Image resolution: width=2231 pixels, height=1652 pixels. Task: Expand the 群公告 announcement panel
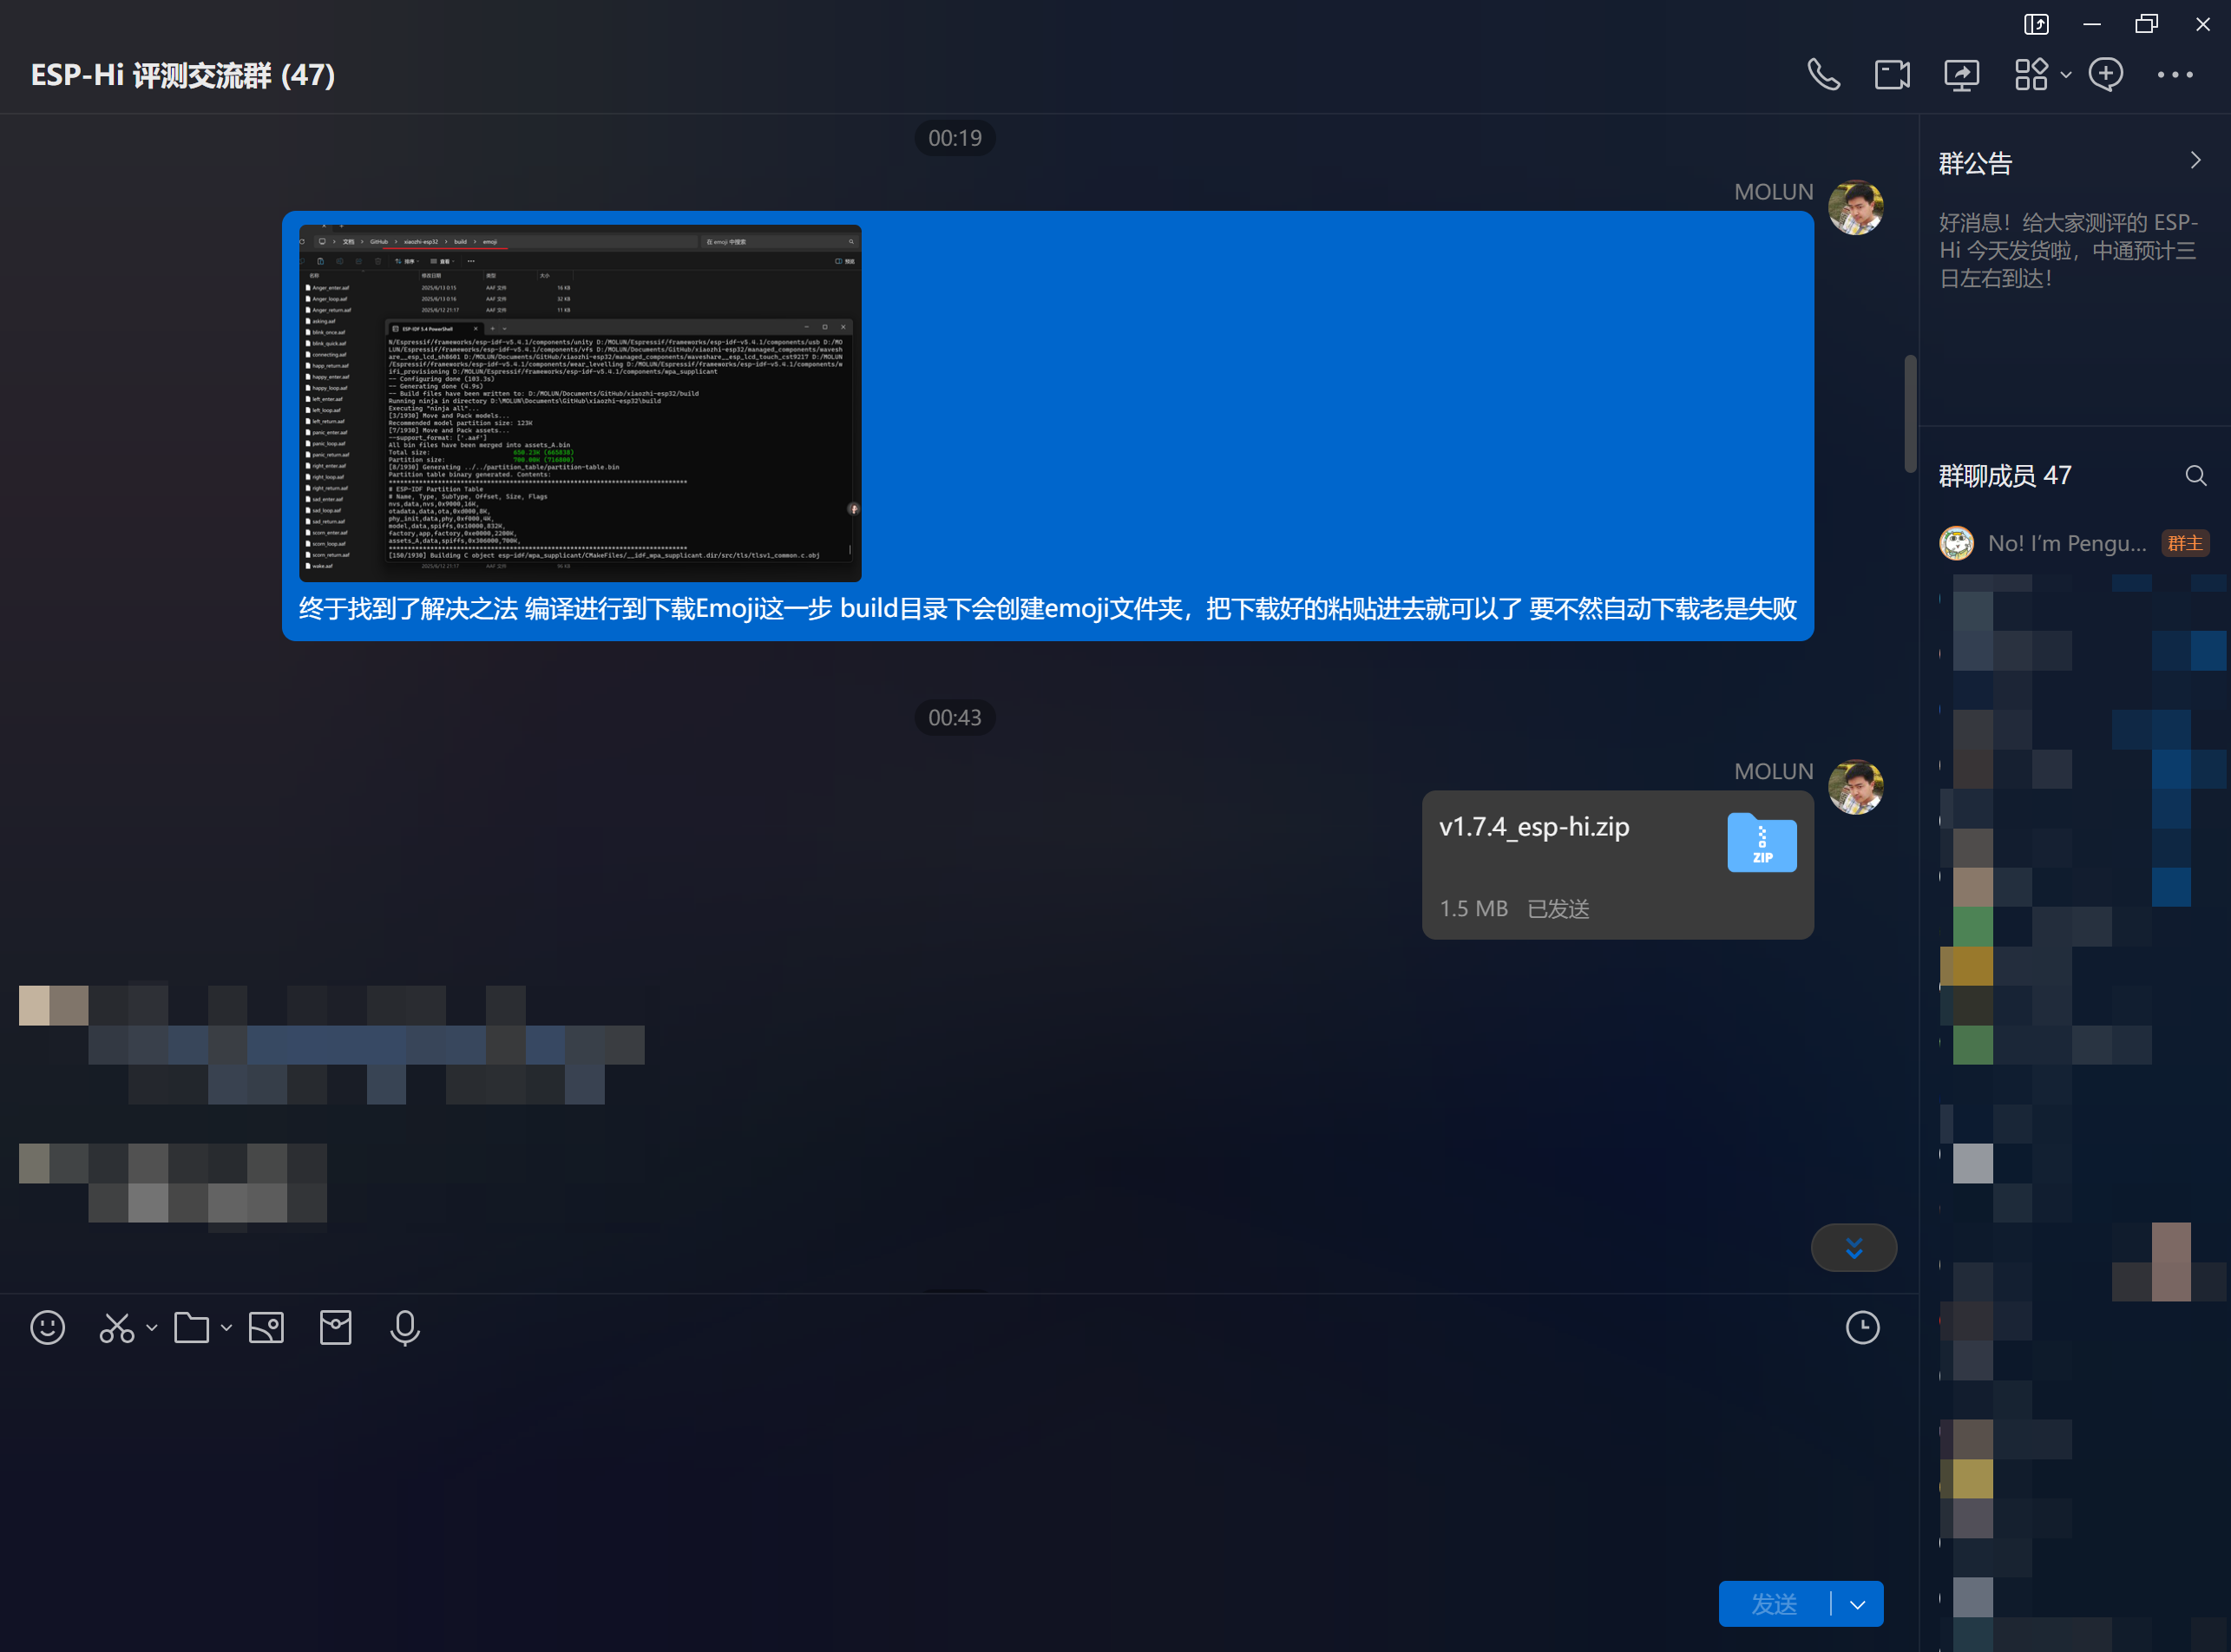[2195, 161]
